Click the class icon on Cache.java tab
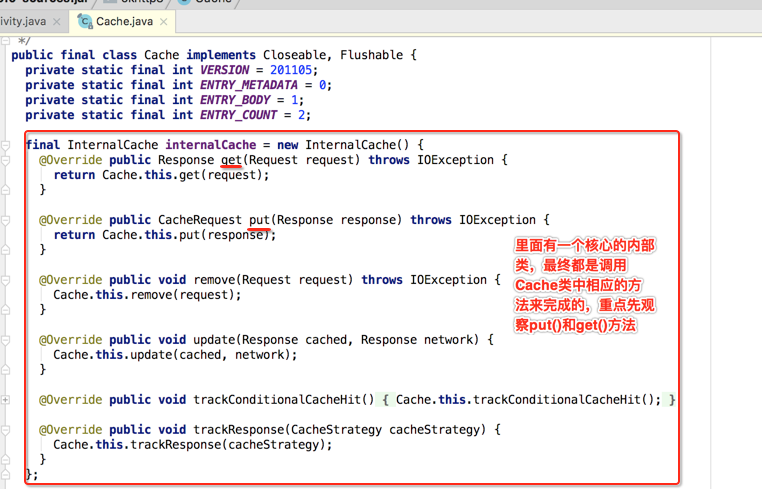Screen dimensions: 762x489 [x=85, y=21]
